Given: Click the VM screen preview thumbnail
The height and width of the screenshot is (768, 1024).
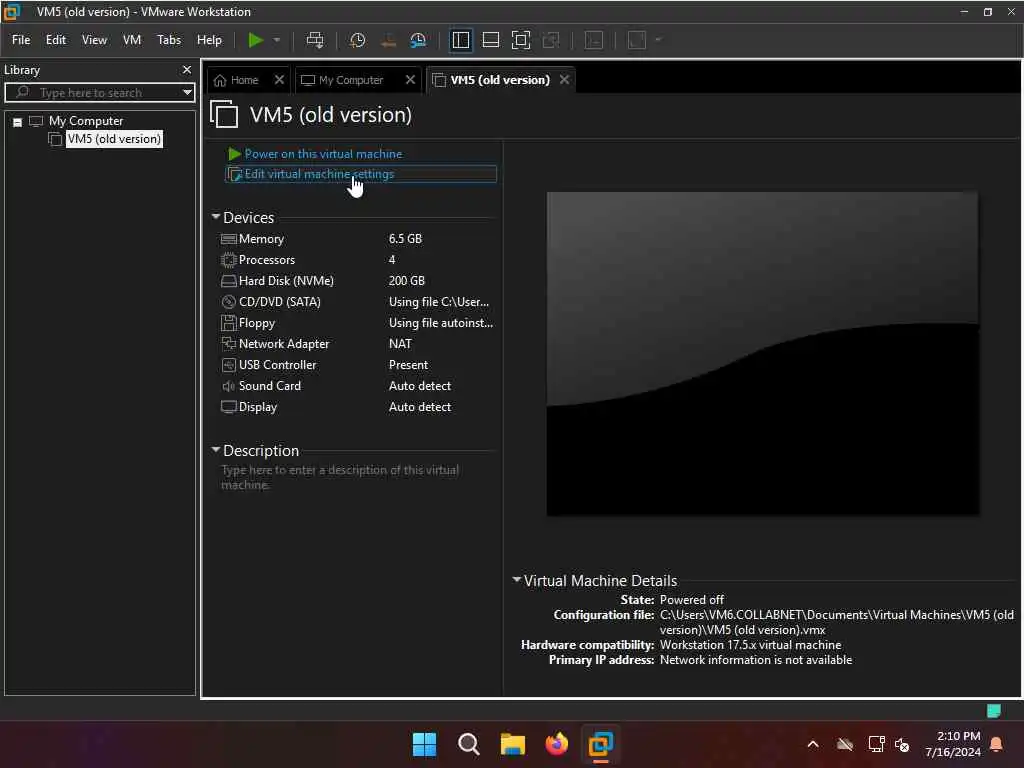Looking at the screenshot, I should click(762, 353).
